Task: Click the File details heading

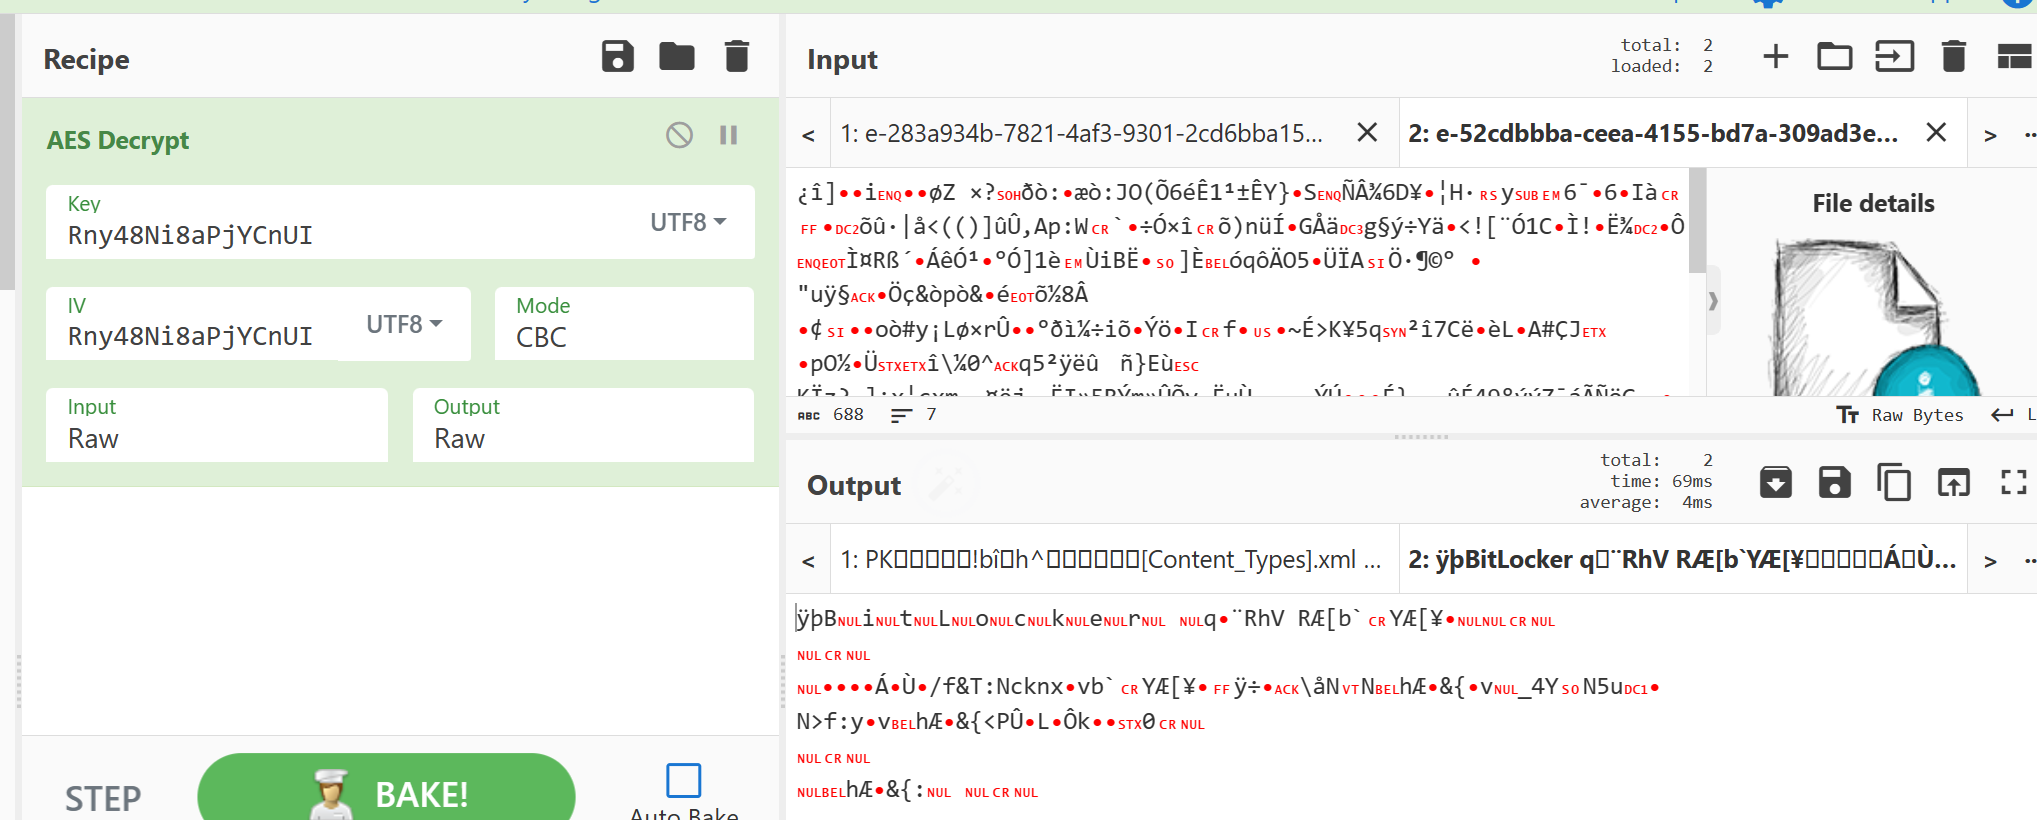Action: click(x=1873, y=203)
